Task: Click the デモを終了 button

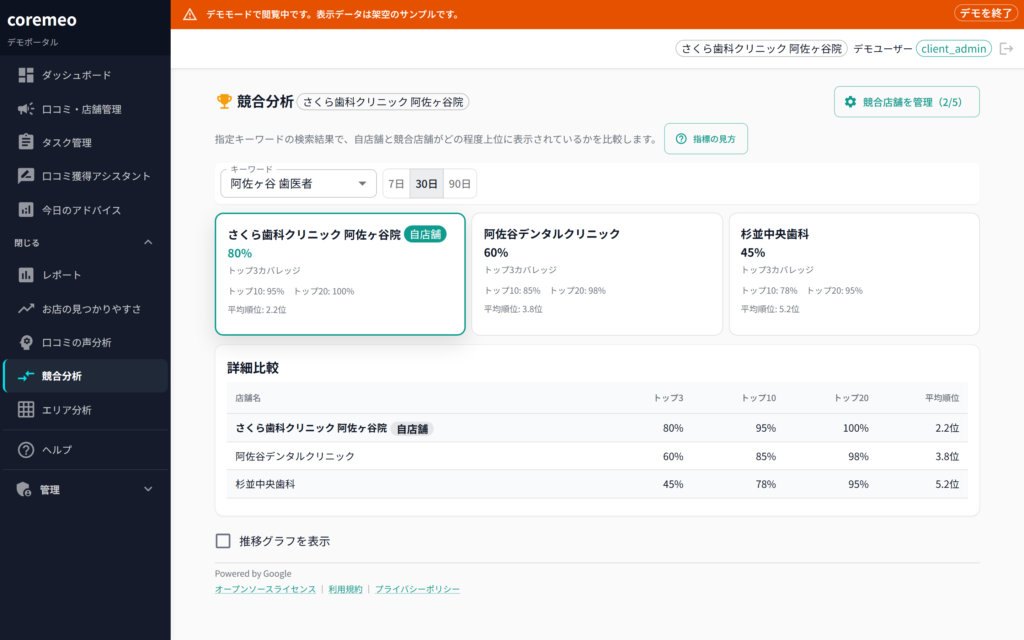Action: point(985,13)
